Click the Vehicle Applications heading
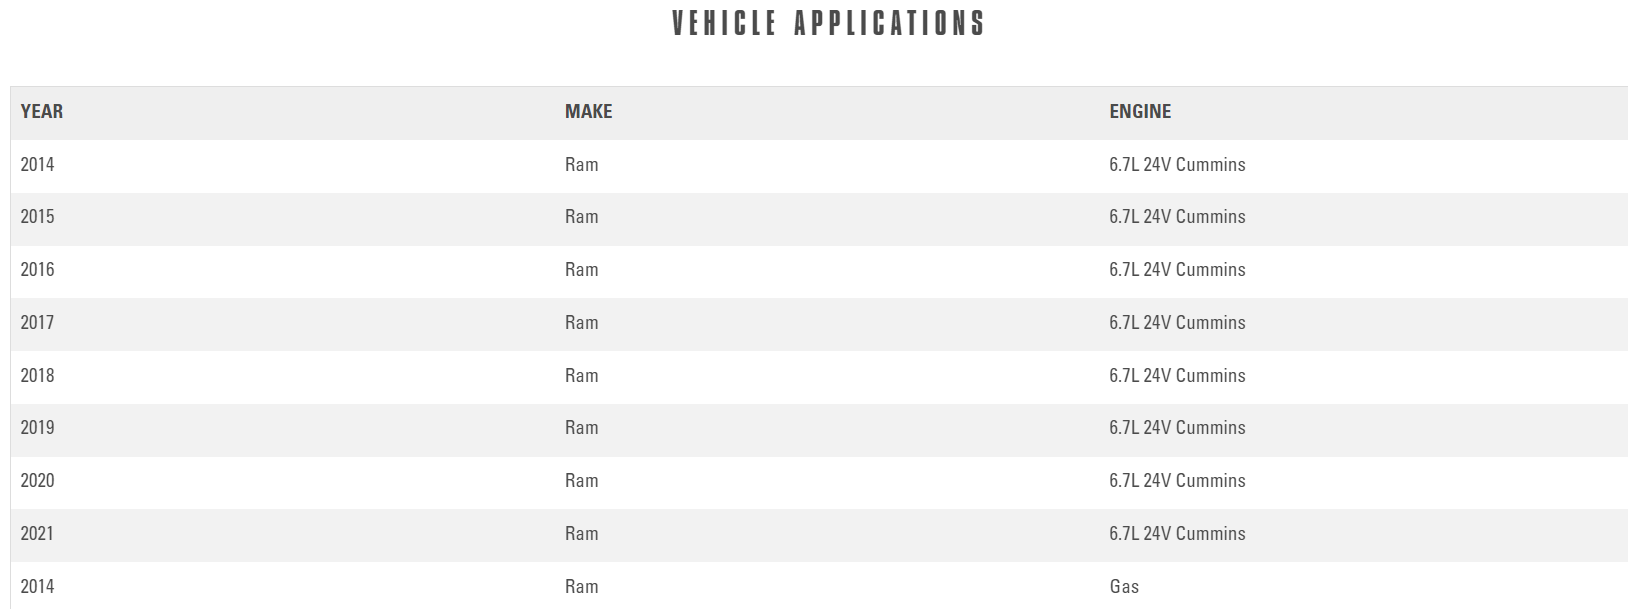Viewport: 1628px width, 609px height. point(828,23)
